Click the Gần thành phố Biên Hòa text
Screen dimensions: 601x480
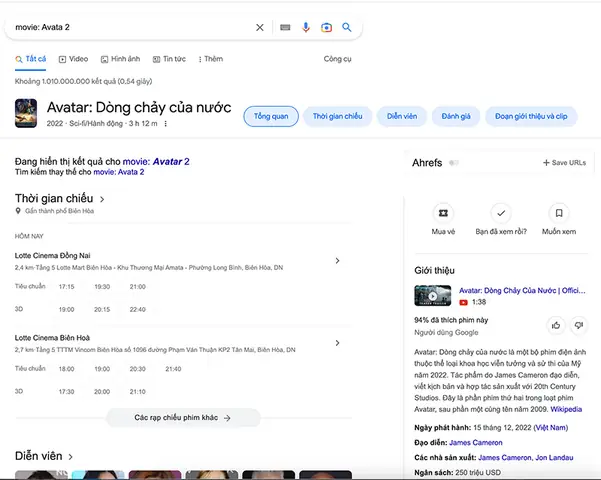[59, 211]
